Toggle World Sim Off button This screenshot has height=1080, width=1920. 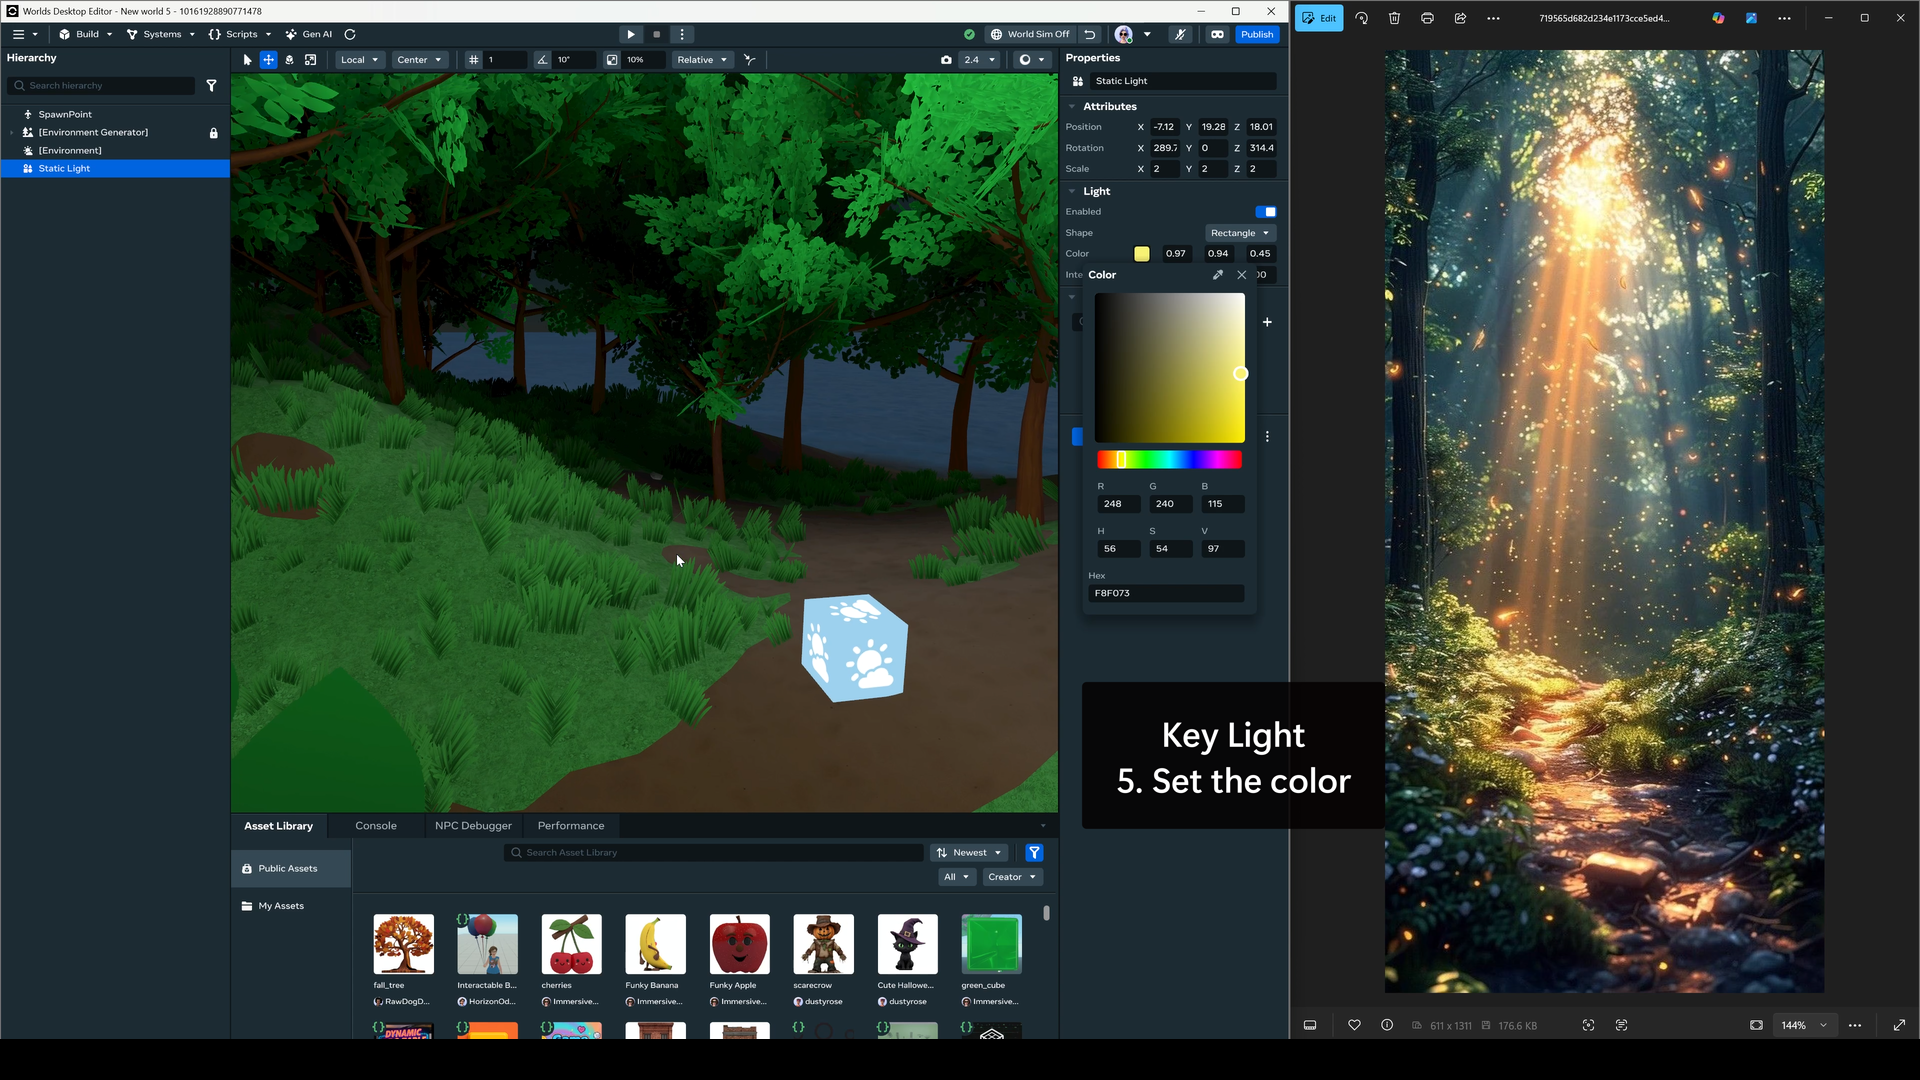click(x=1030, y=34)
